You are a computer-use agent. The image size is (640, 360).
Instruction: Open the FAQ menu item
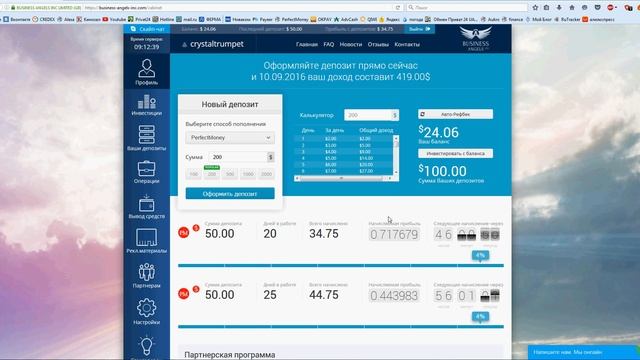click(329, 44)
